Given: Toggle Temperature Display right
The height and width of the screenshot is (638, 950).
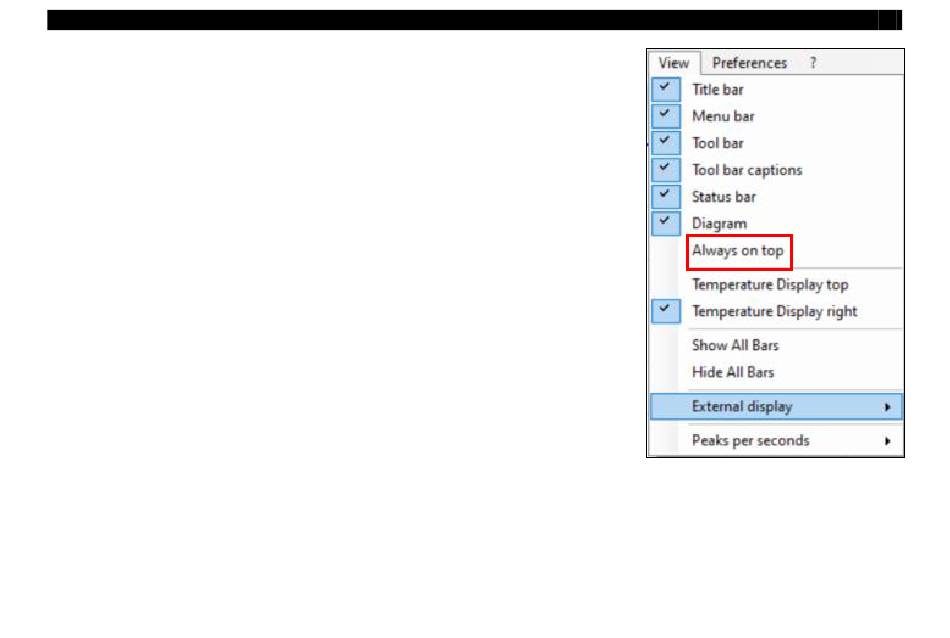Looking at the screenshot, I should point(776,311).
